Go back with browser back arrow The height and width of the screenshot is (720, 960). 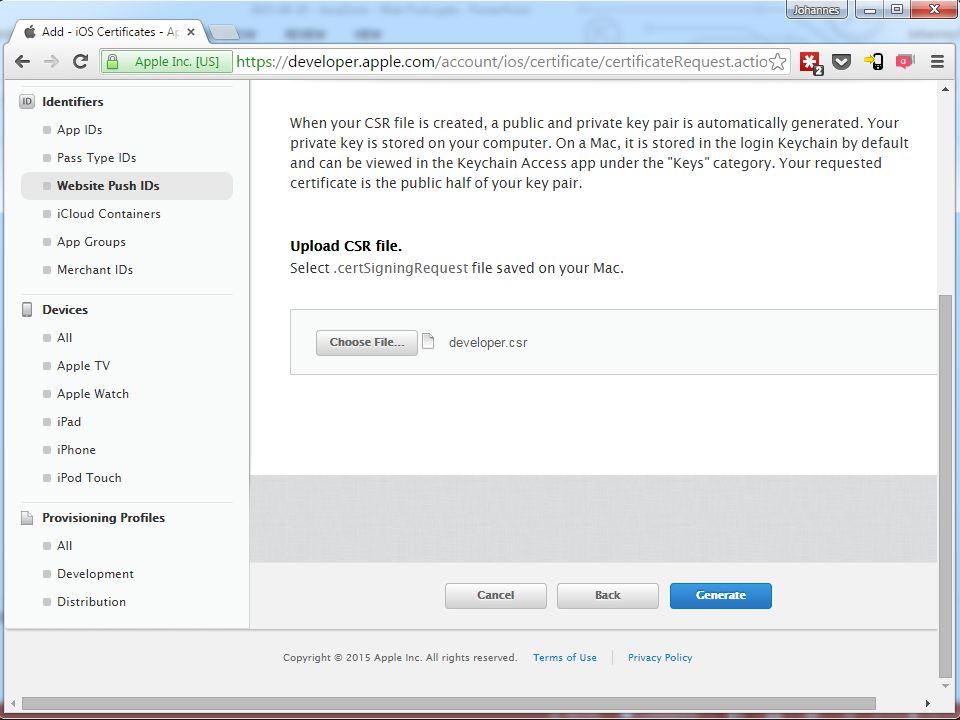[23, 61]
